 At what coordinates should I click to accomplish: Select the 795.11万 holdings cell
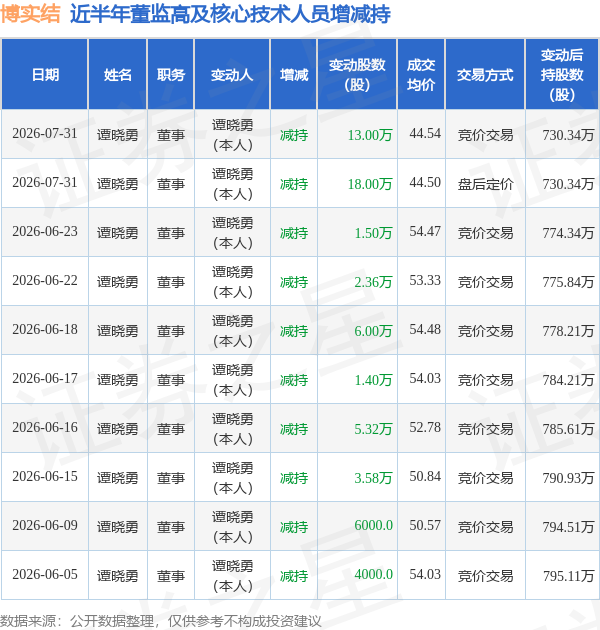[x=568, y=576]
